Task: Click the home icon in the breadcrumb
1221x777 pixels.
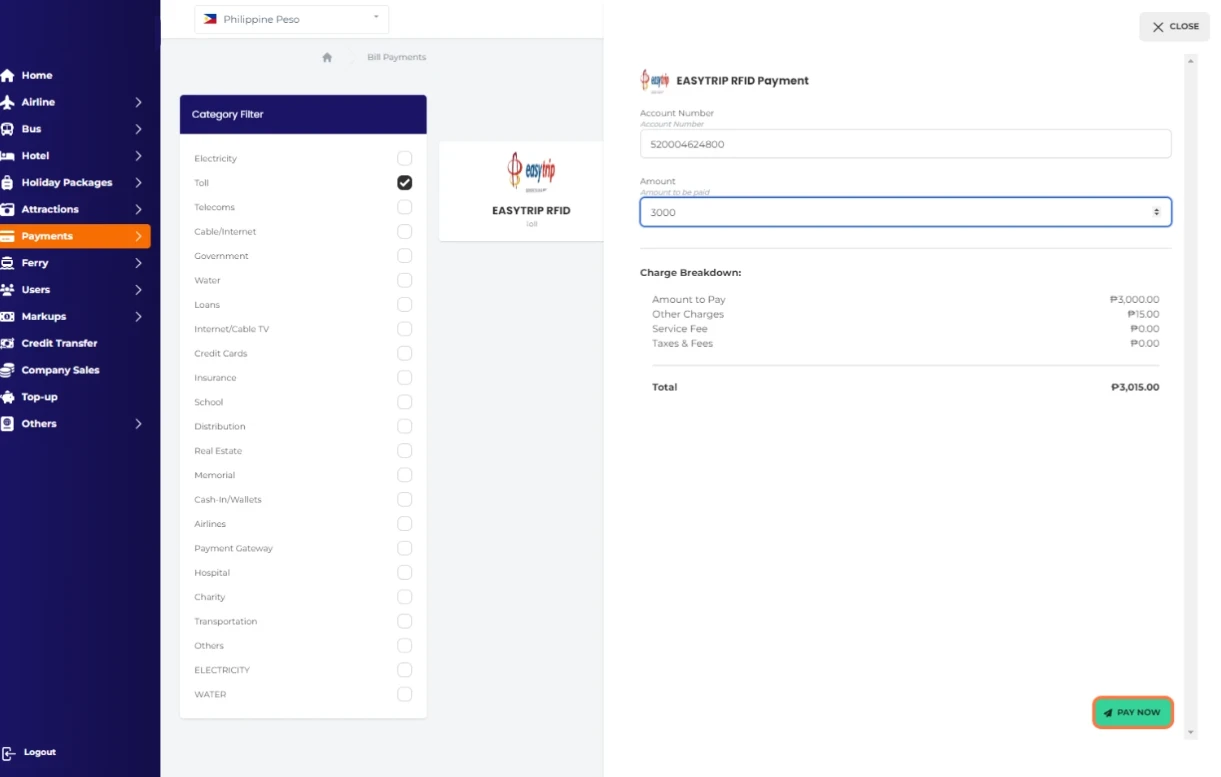Action: pyautogui.click(x=327, y=58)
